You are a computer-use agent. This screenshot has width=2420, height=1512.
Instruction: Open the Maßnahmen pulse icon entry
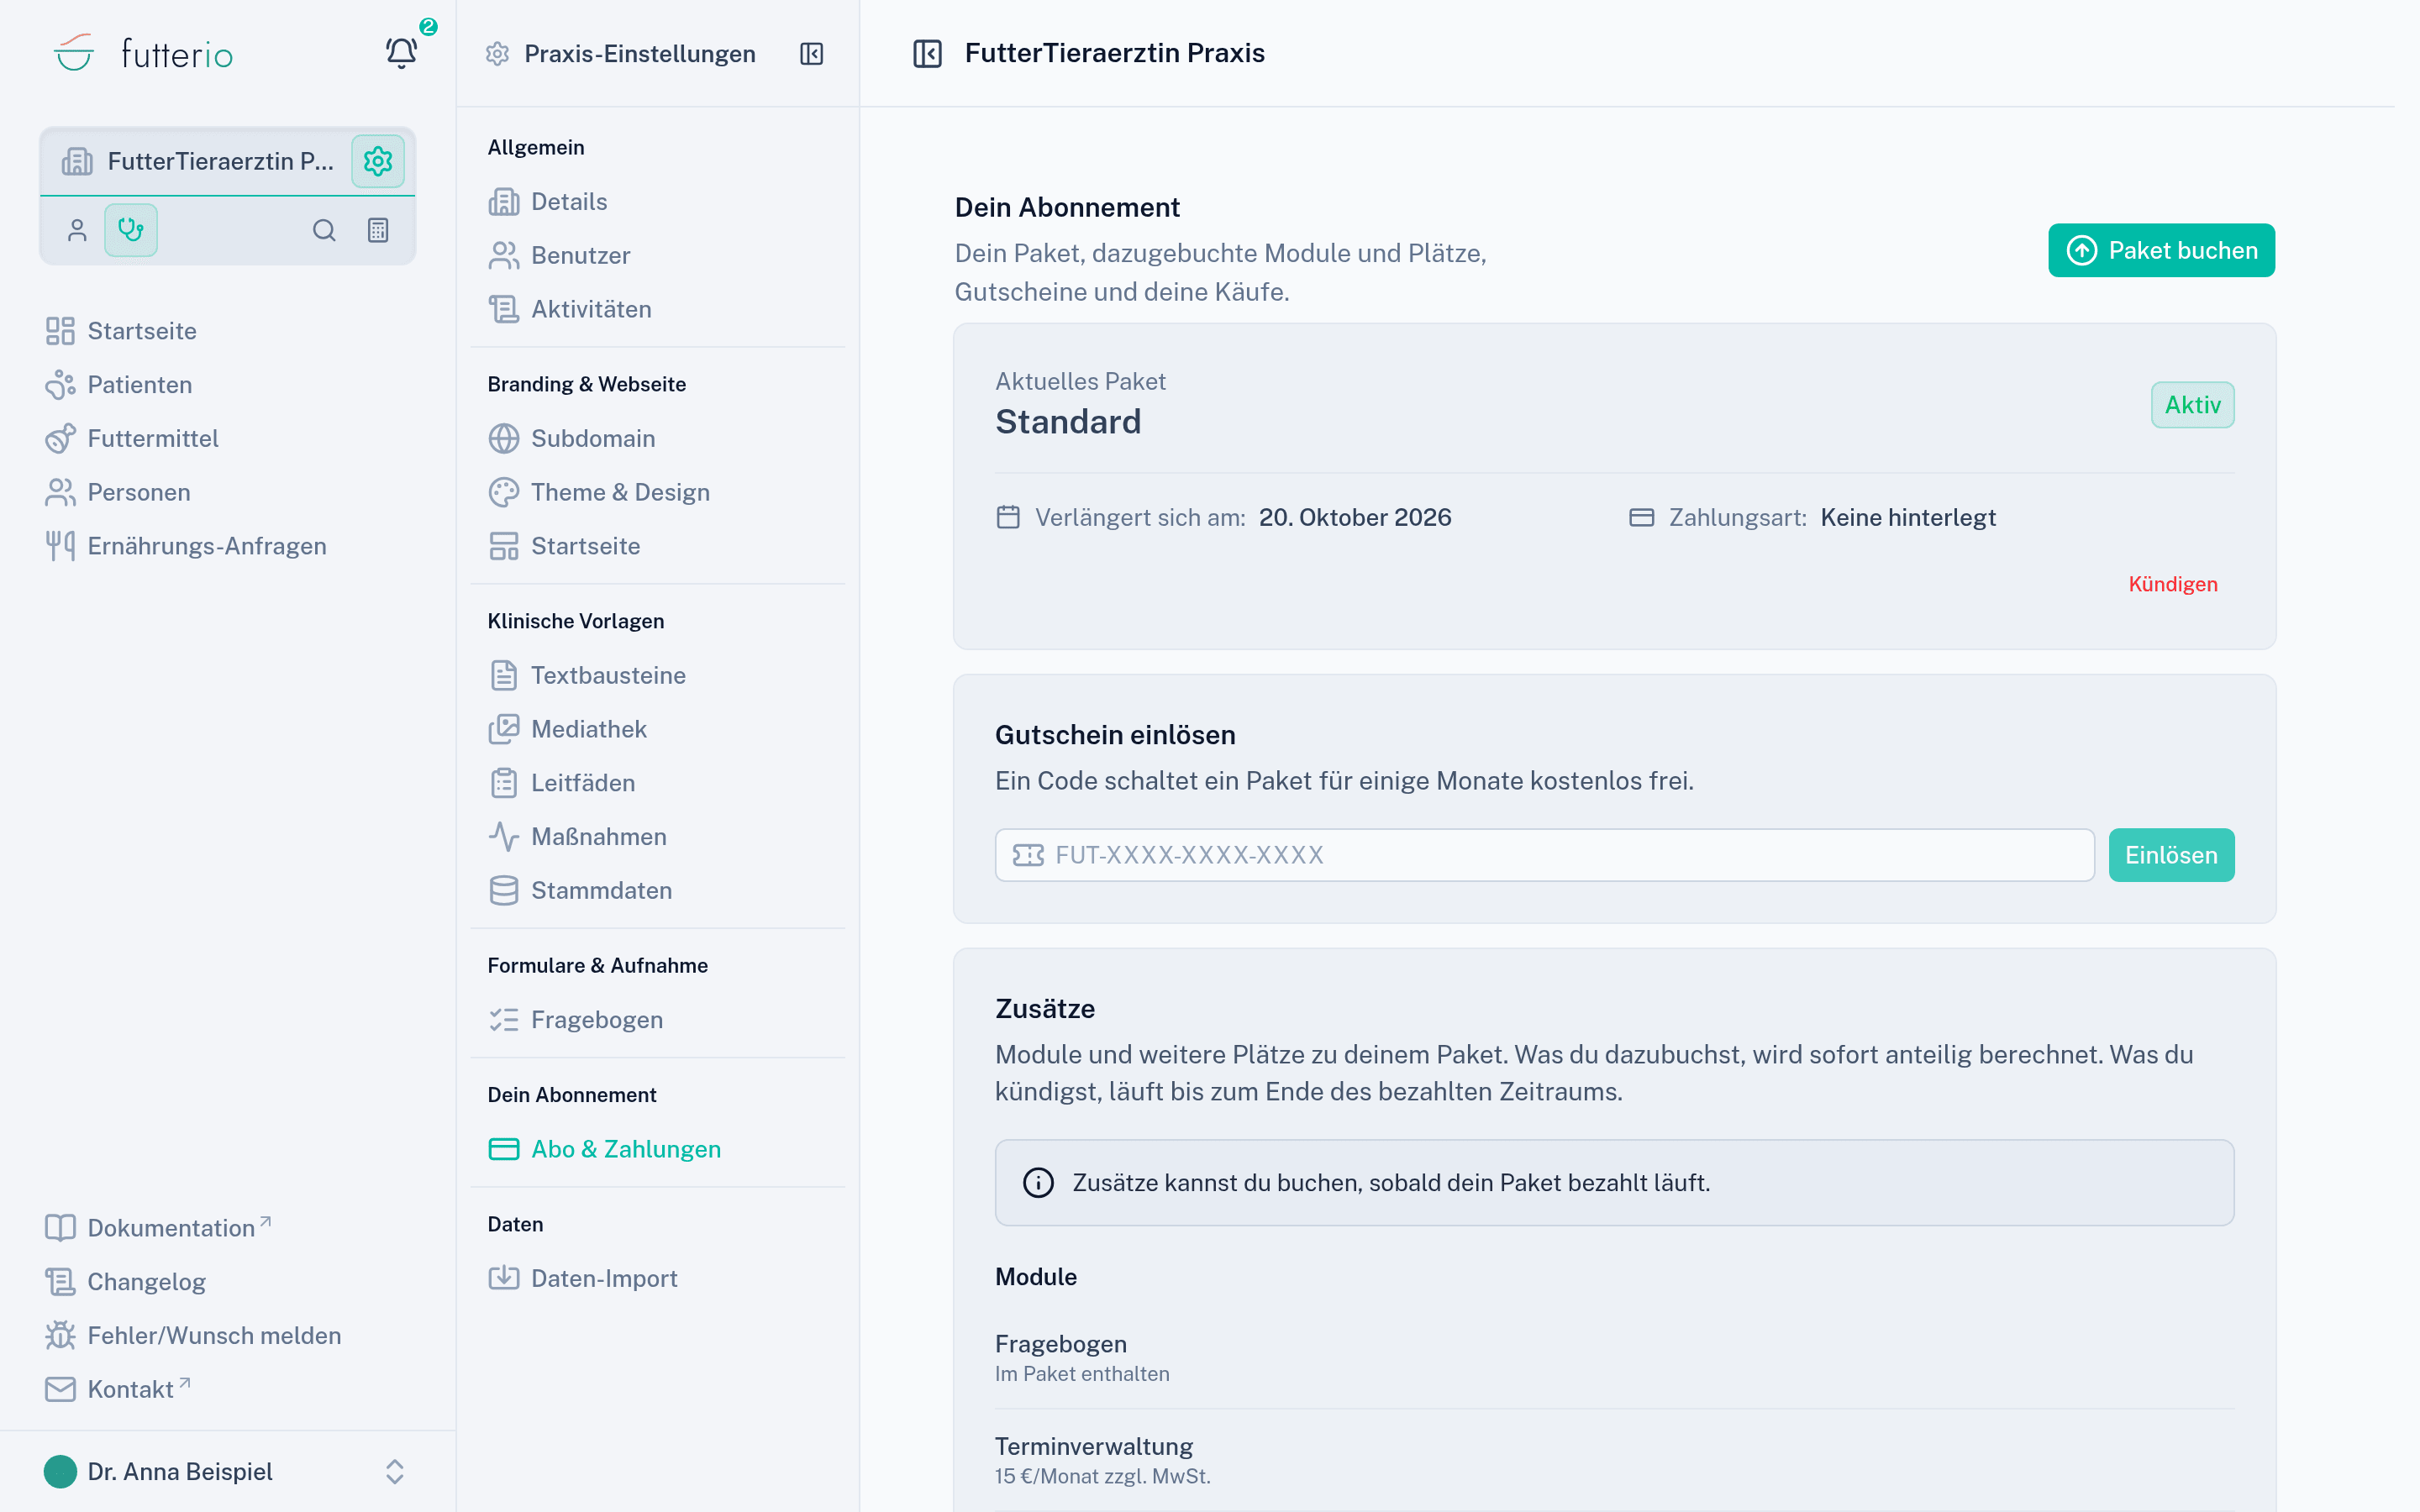[504, 836]
